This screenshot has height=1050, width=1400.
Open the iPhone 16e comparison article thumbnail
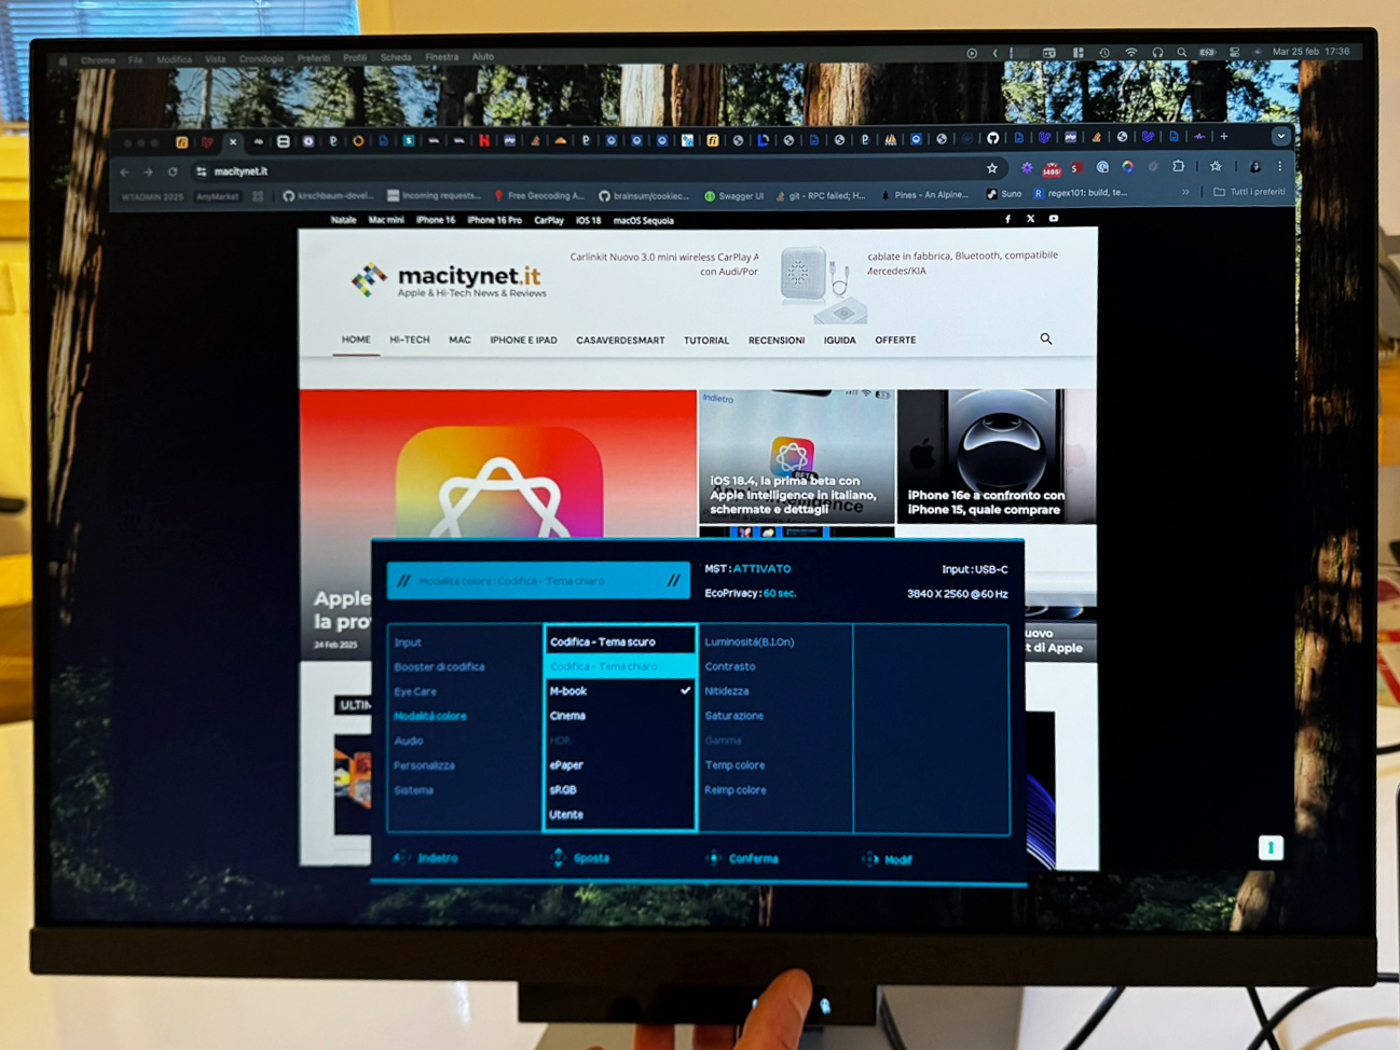pos(997,456)
